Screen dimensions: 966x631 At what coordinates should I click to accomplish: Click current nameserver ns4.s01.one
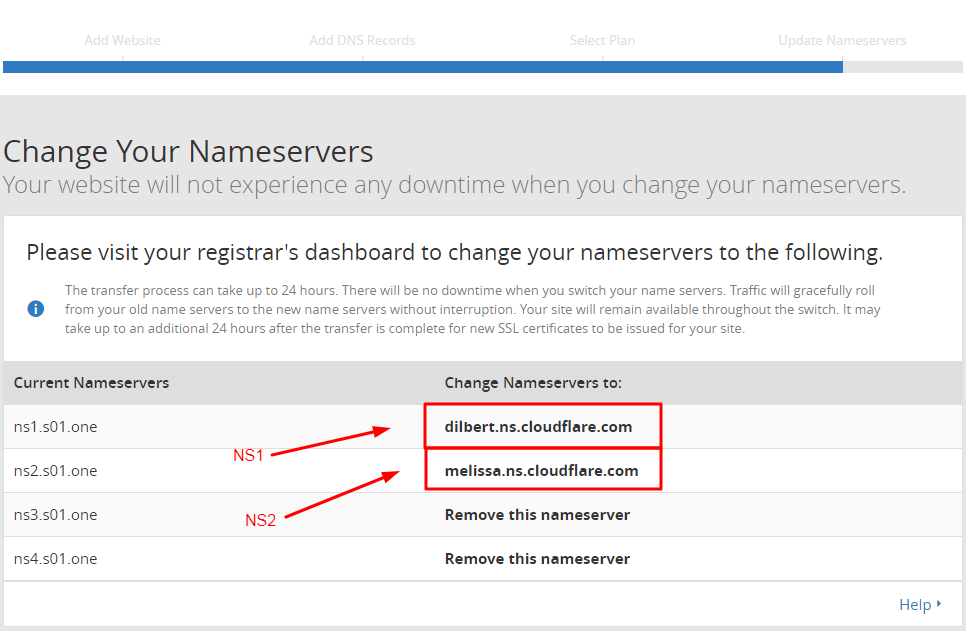55,559
